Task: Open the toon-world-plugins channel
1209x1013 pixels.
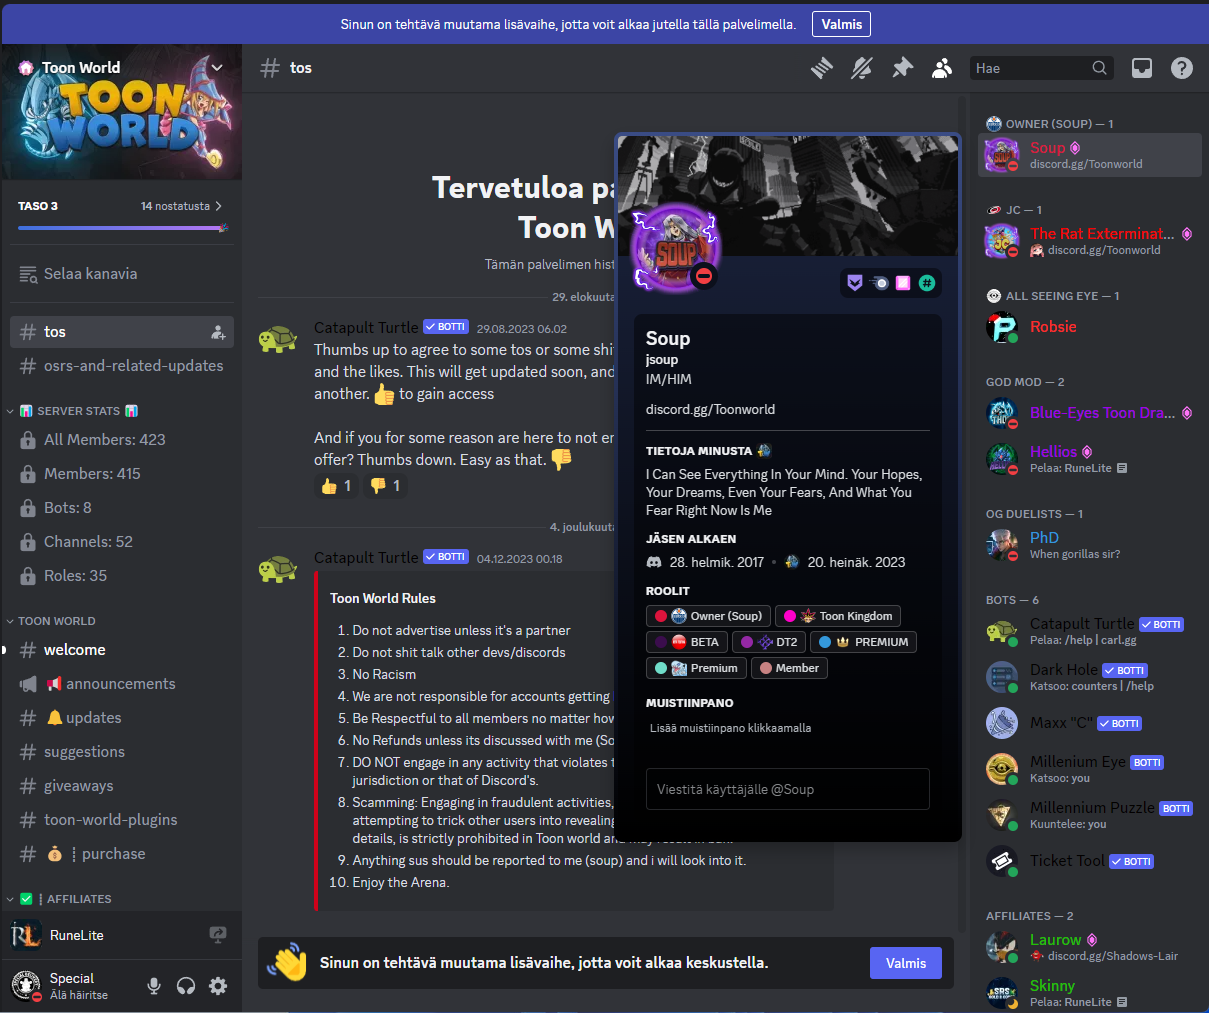Action: point(122,820)
